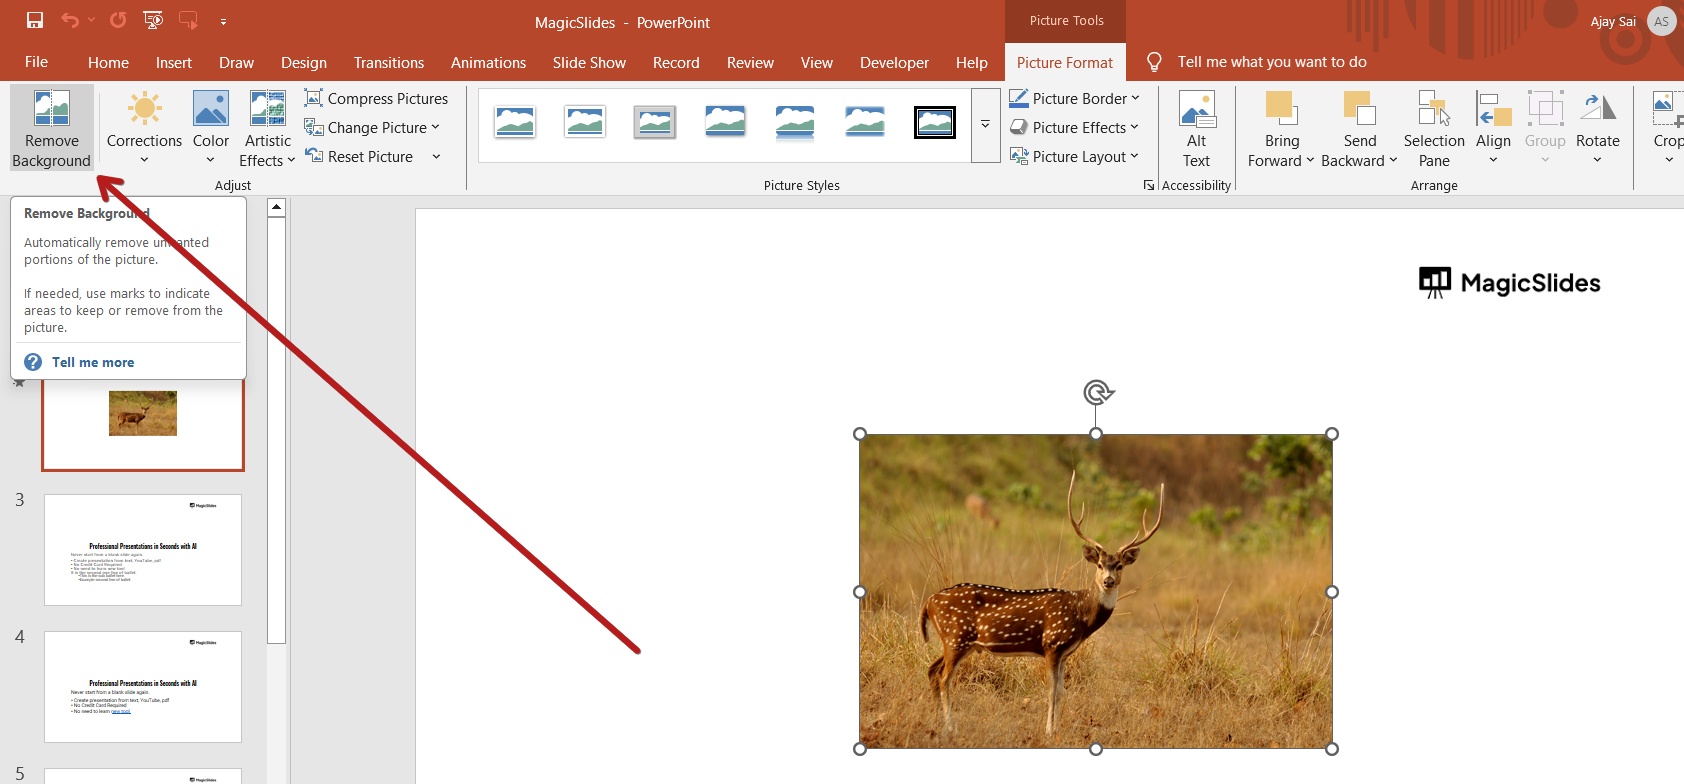
Task: Expand the Send Backward dropdown arrow
Action: [1393, 160]
